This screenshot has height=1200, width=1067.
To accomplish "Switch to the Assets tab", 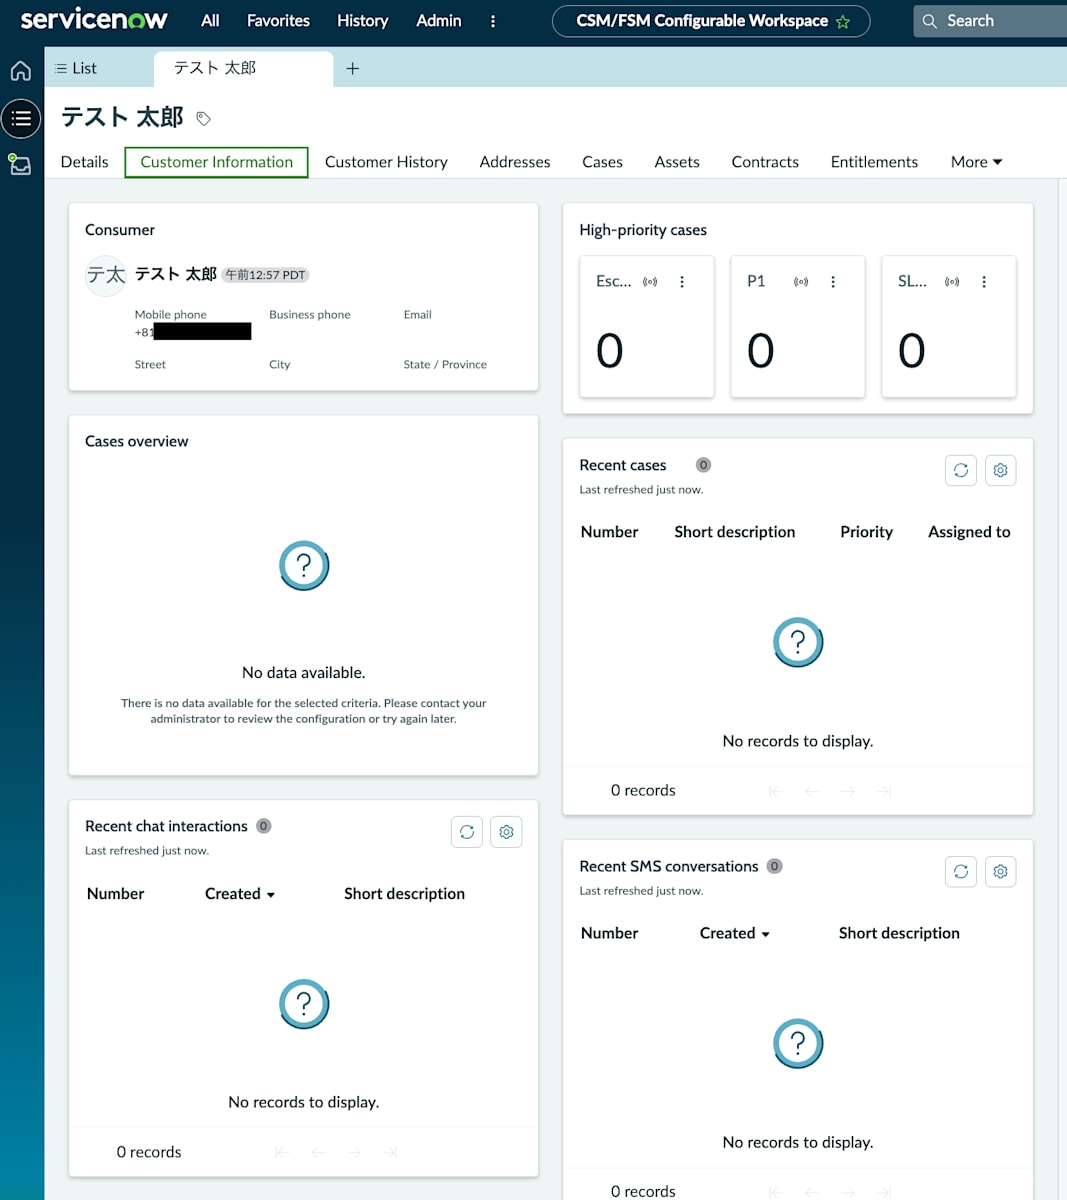I will 677,162.
